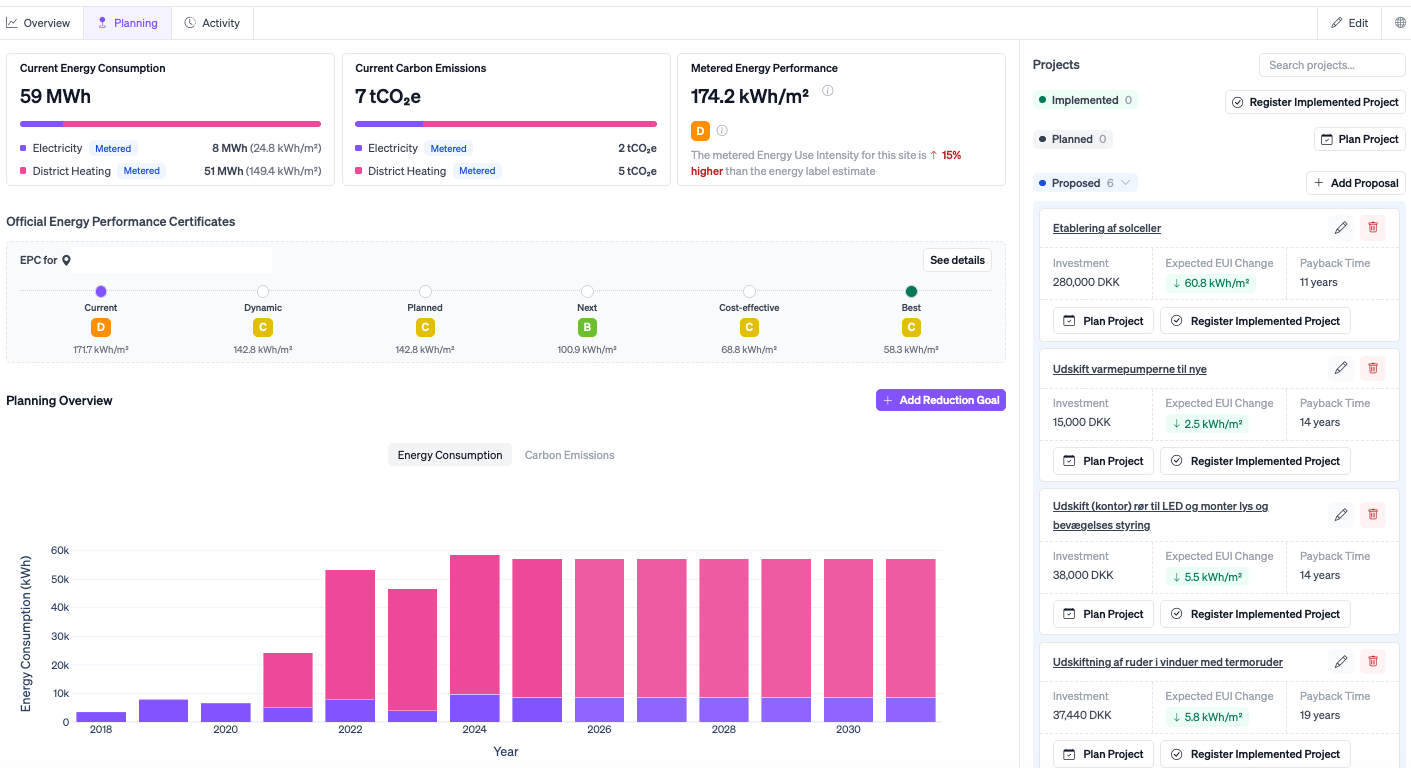1411x768 pixels.
Task: Select the Next EPC scenario point
Action: point(587,291)
